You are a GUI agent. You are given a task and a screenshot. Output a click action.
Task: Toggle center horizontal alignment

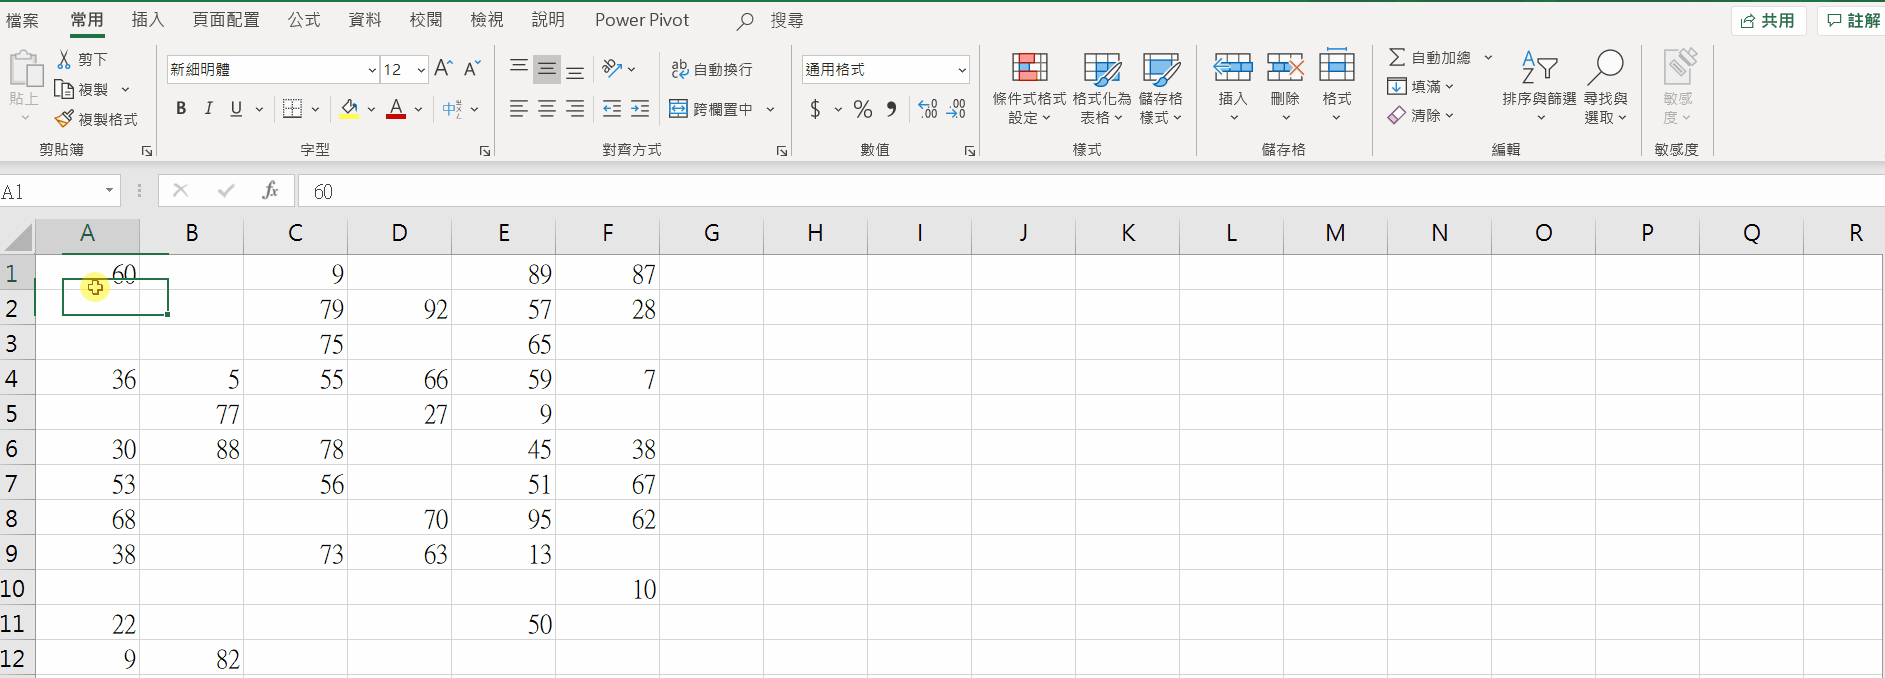[x=547, y=109]
